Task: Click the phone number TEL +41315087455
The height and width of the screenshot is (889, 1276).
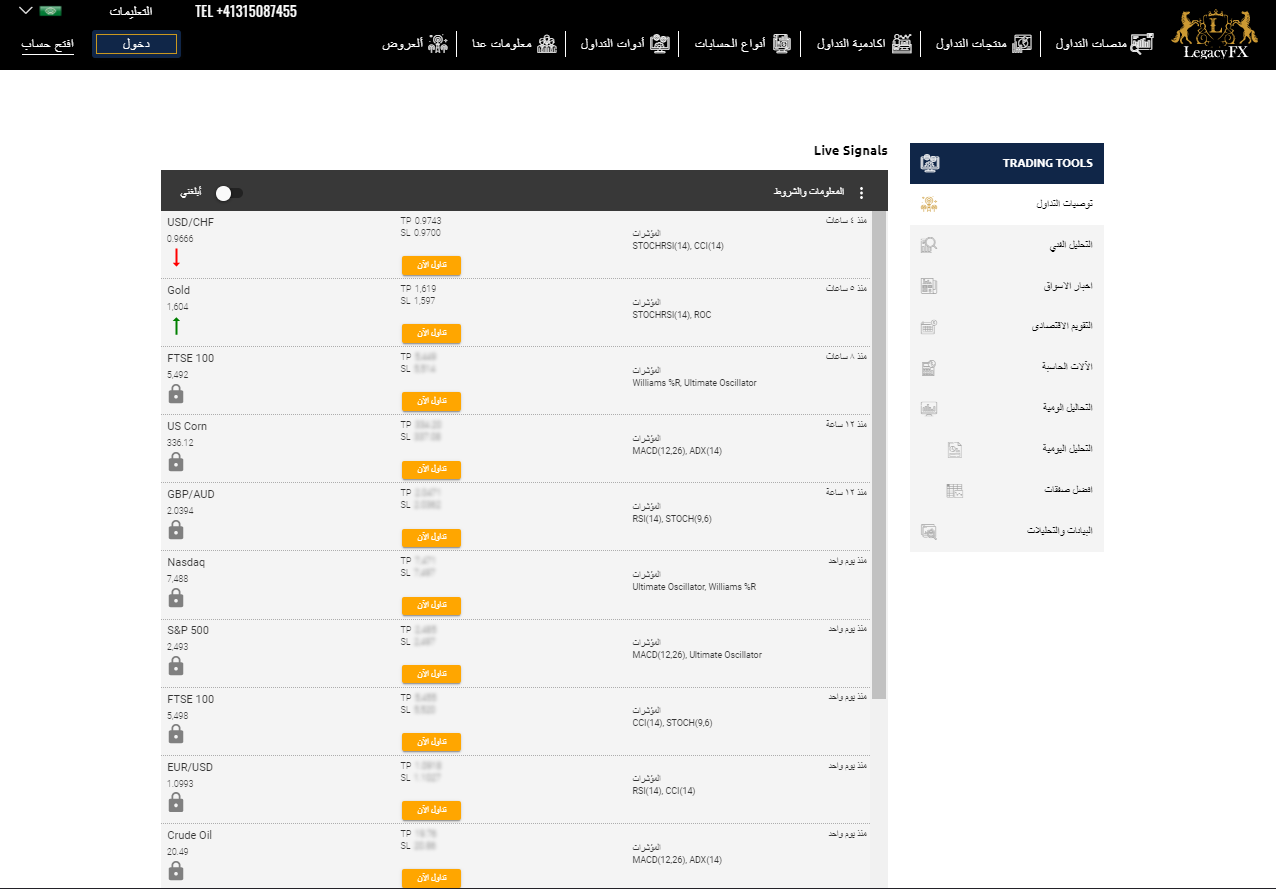Action: coord(246,12)
